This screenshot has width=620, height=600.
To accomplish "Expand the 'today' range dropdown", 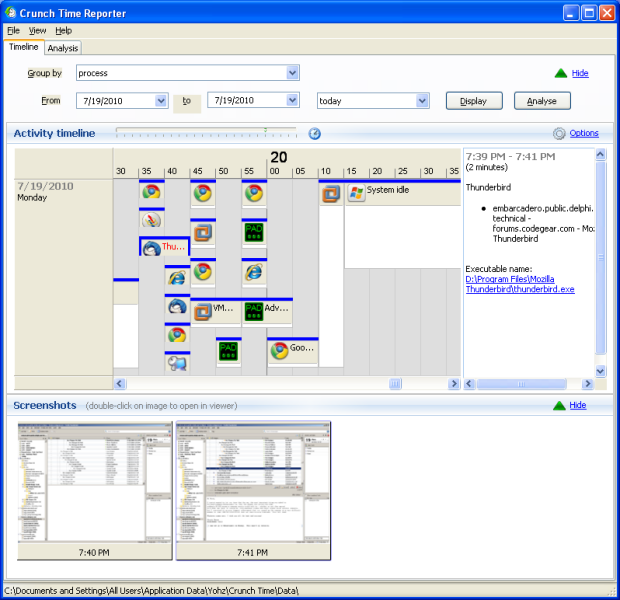I will tap(422, 101).
